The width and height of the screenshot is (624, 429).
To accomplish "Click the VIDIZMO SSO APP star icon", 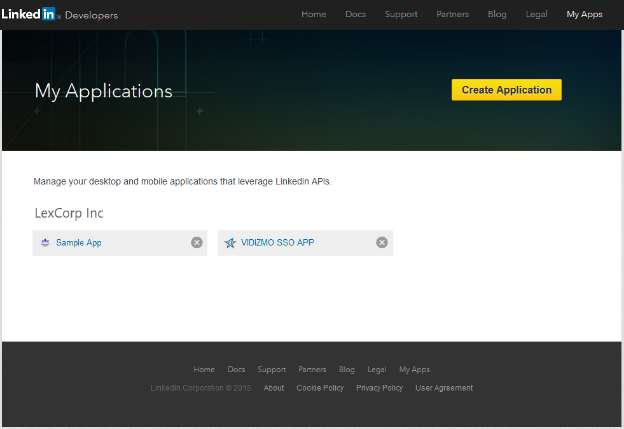I will 230,243.
